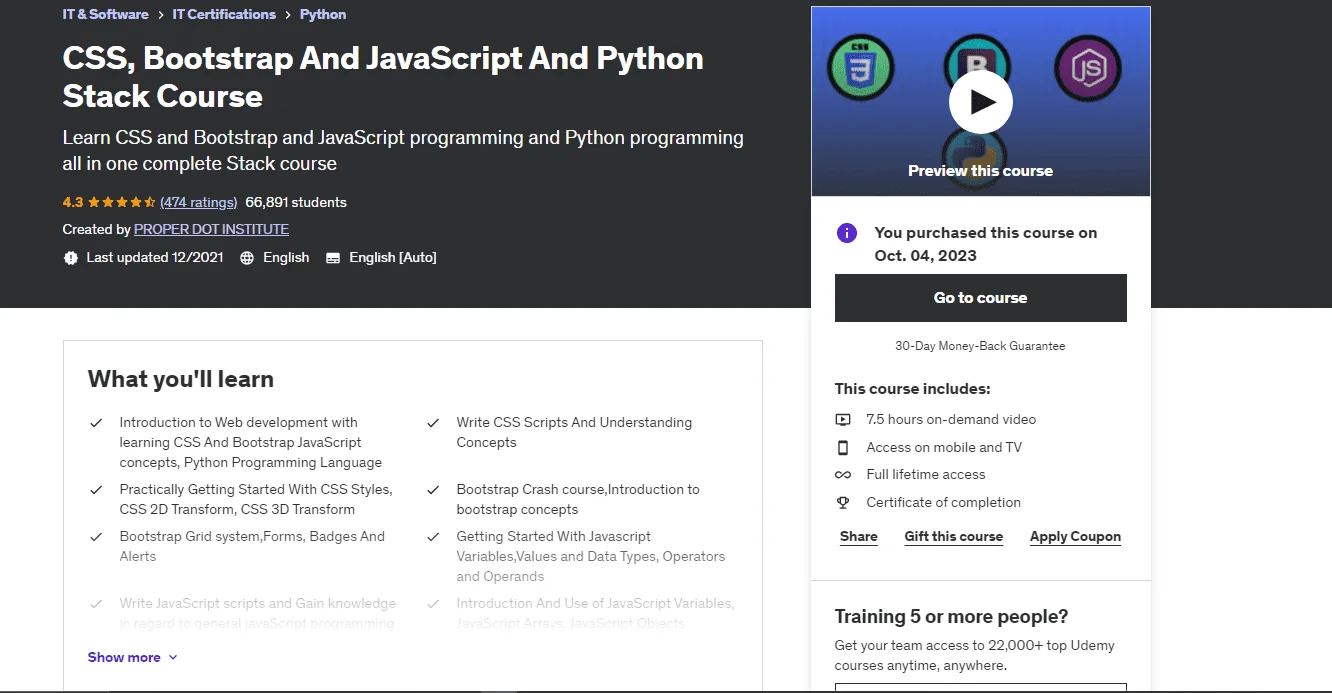The image size is (1332, 693).
Task: Click the purple info icon beside purchase notice
Action: pos(847,233)
